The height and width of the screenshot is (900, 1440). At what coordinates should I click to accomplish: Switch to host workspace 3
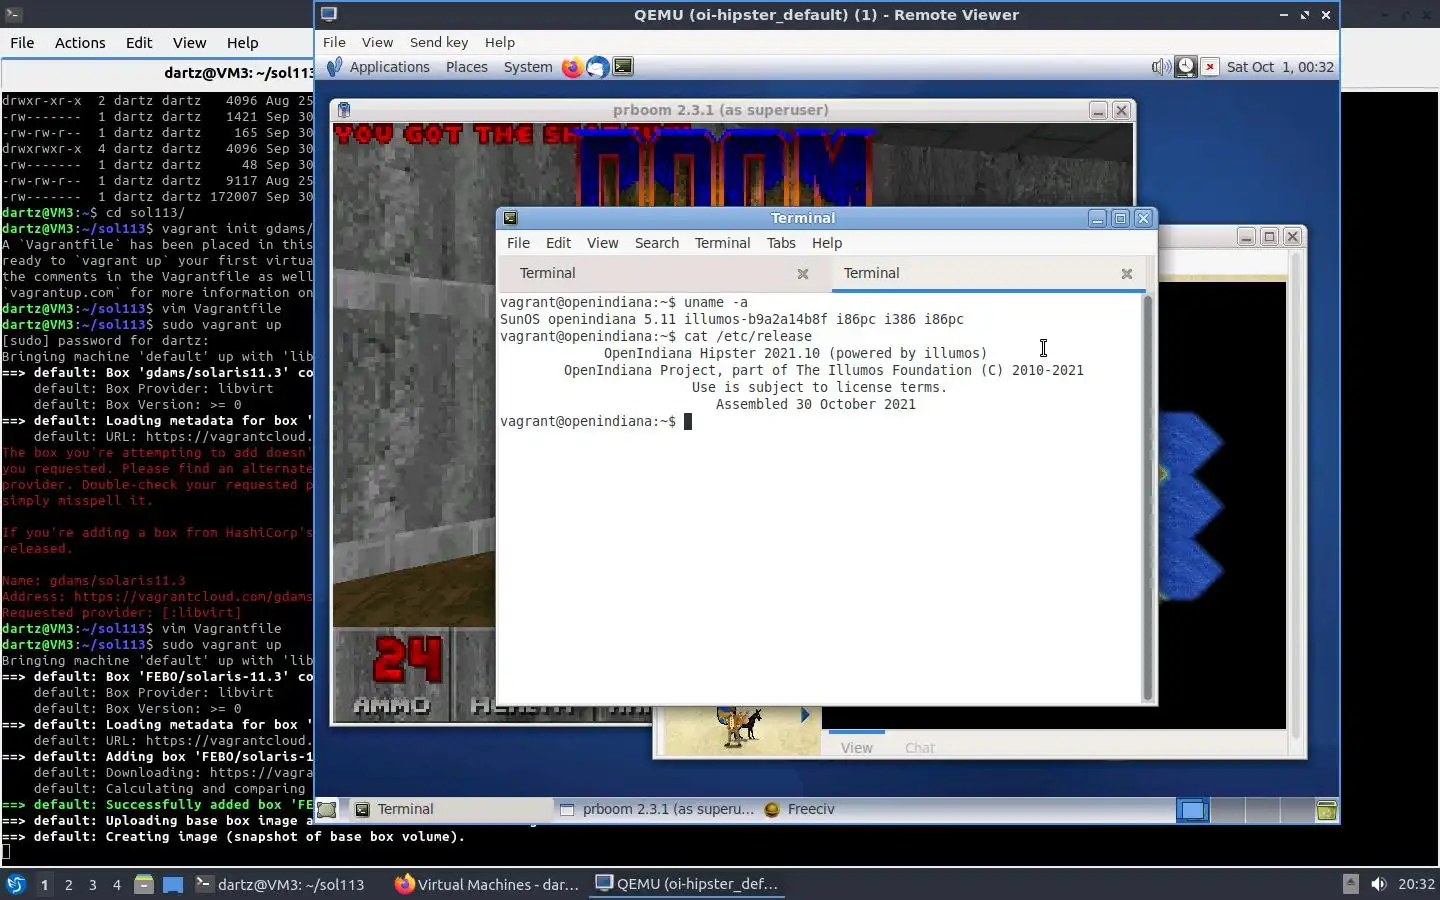(93, 885)
